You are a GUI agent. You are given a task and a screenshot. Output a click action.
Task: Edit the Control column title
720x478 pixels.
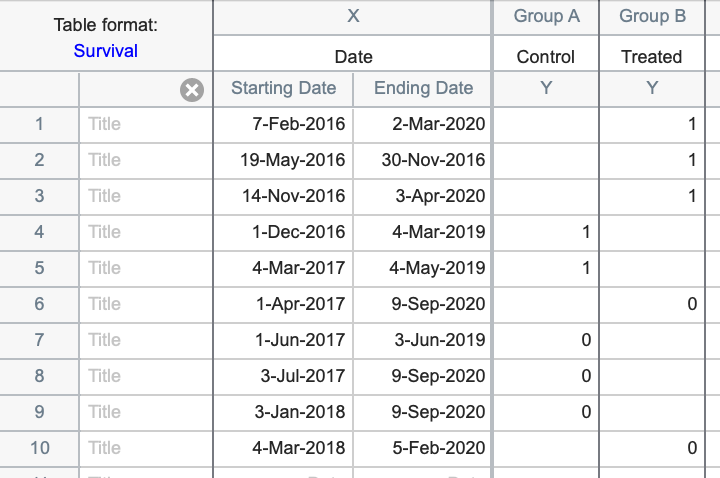pyautogui.click(x=546, y=57)
